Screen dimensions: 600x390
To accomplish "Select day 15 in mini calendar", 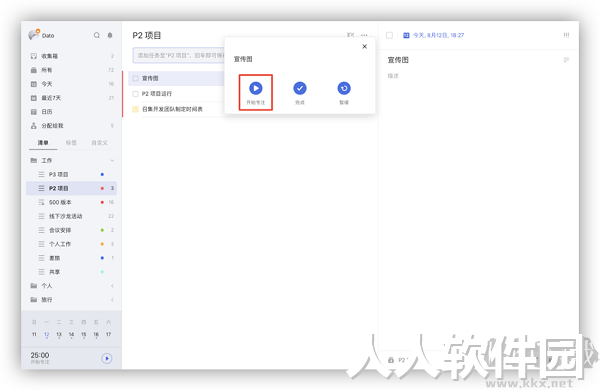I will [84, 335].
